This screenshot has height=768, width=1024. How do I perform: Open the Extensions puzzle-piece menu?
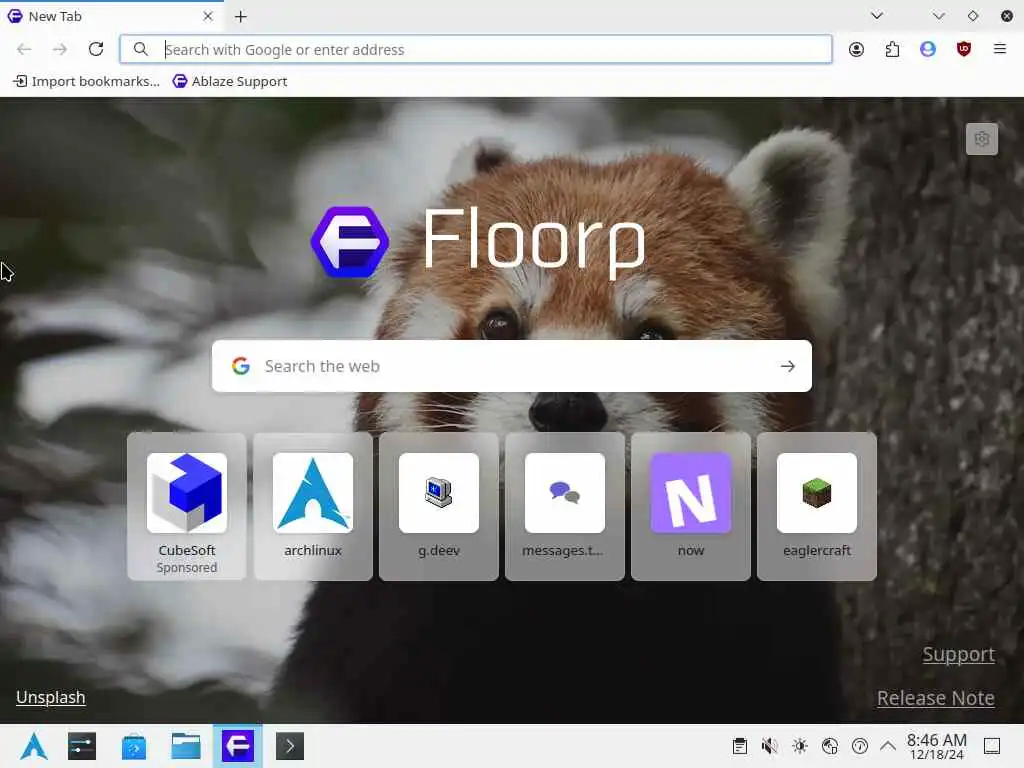(x=892, y=49)
